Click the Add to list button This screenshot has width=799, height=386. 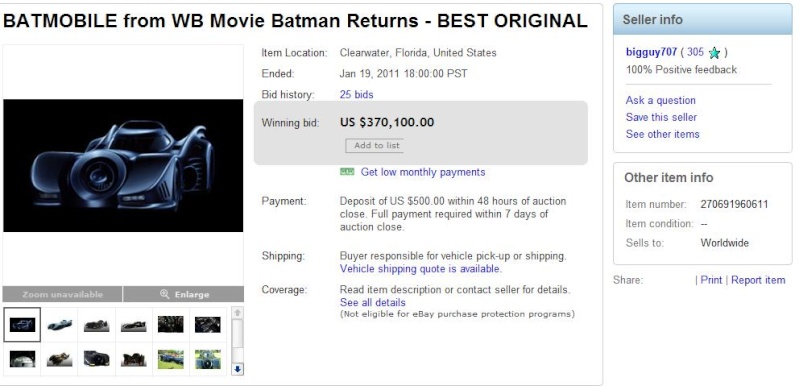point(375,146)
